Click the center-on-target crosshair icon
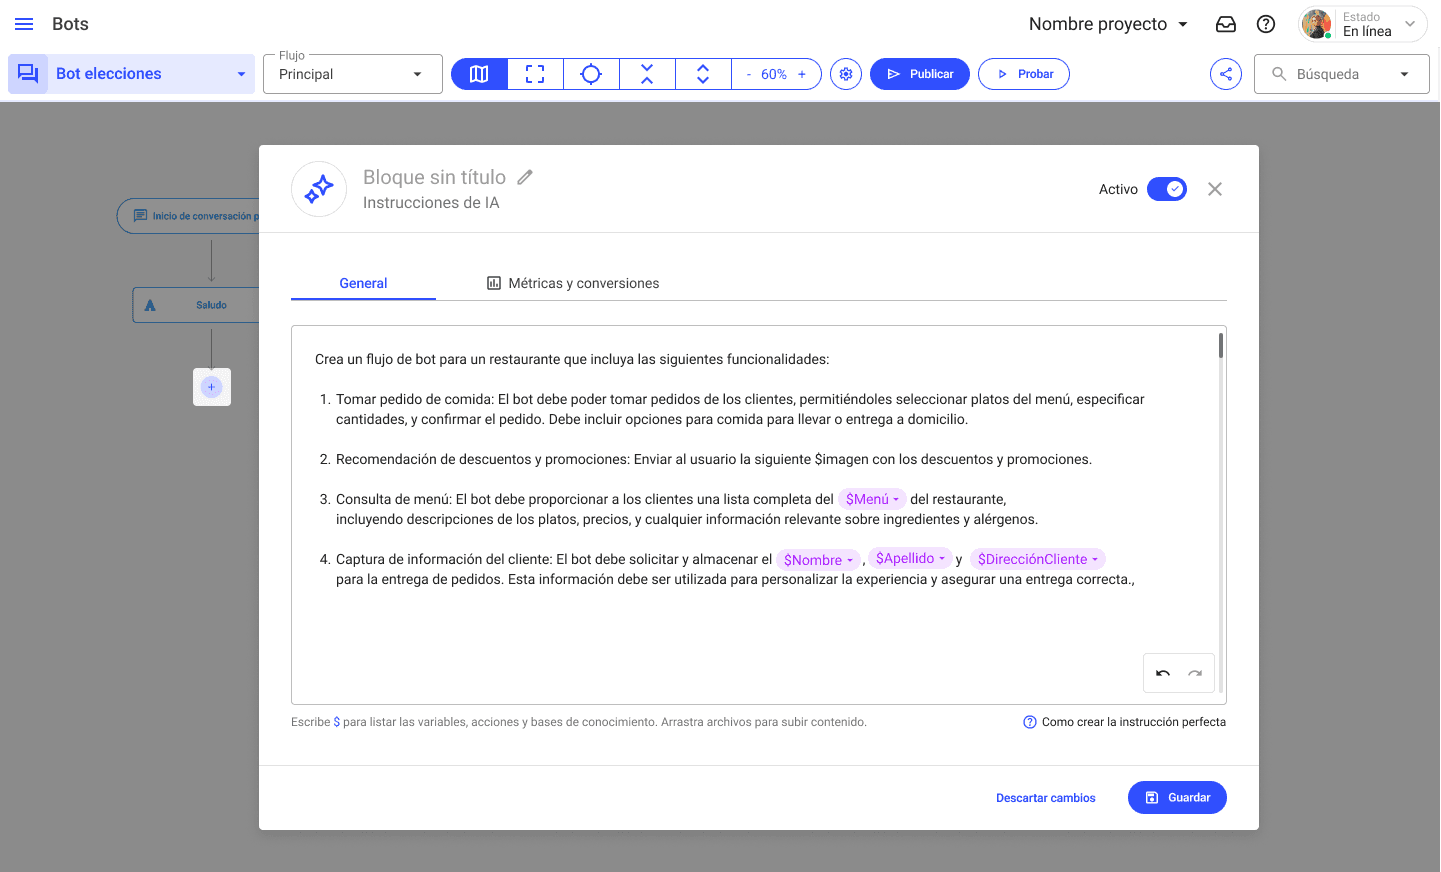The height and width of the screenshot is (872, 1441). coord(591,74)
